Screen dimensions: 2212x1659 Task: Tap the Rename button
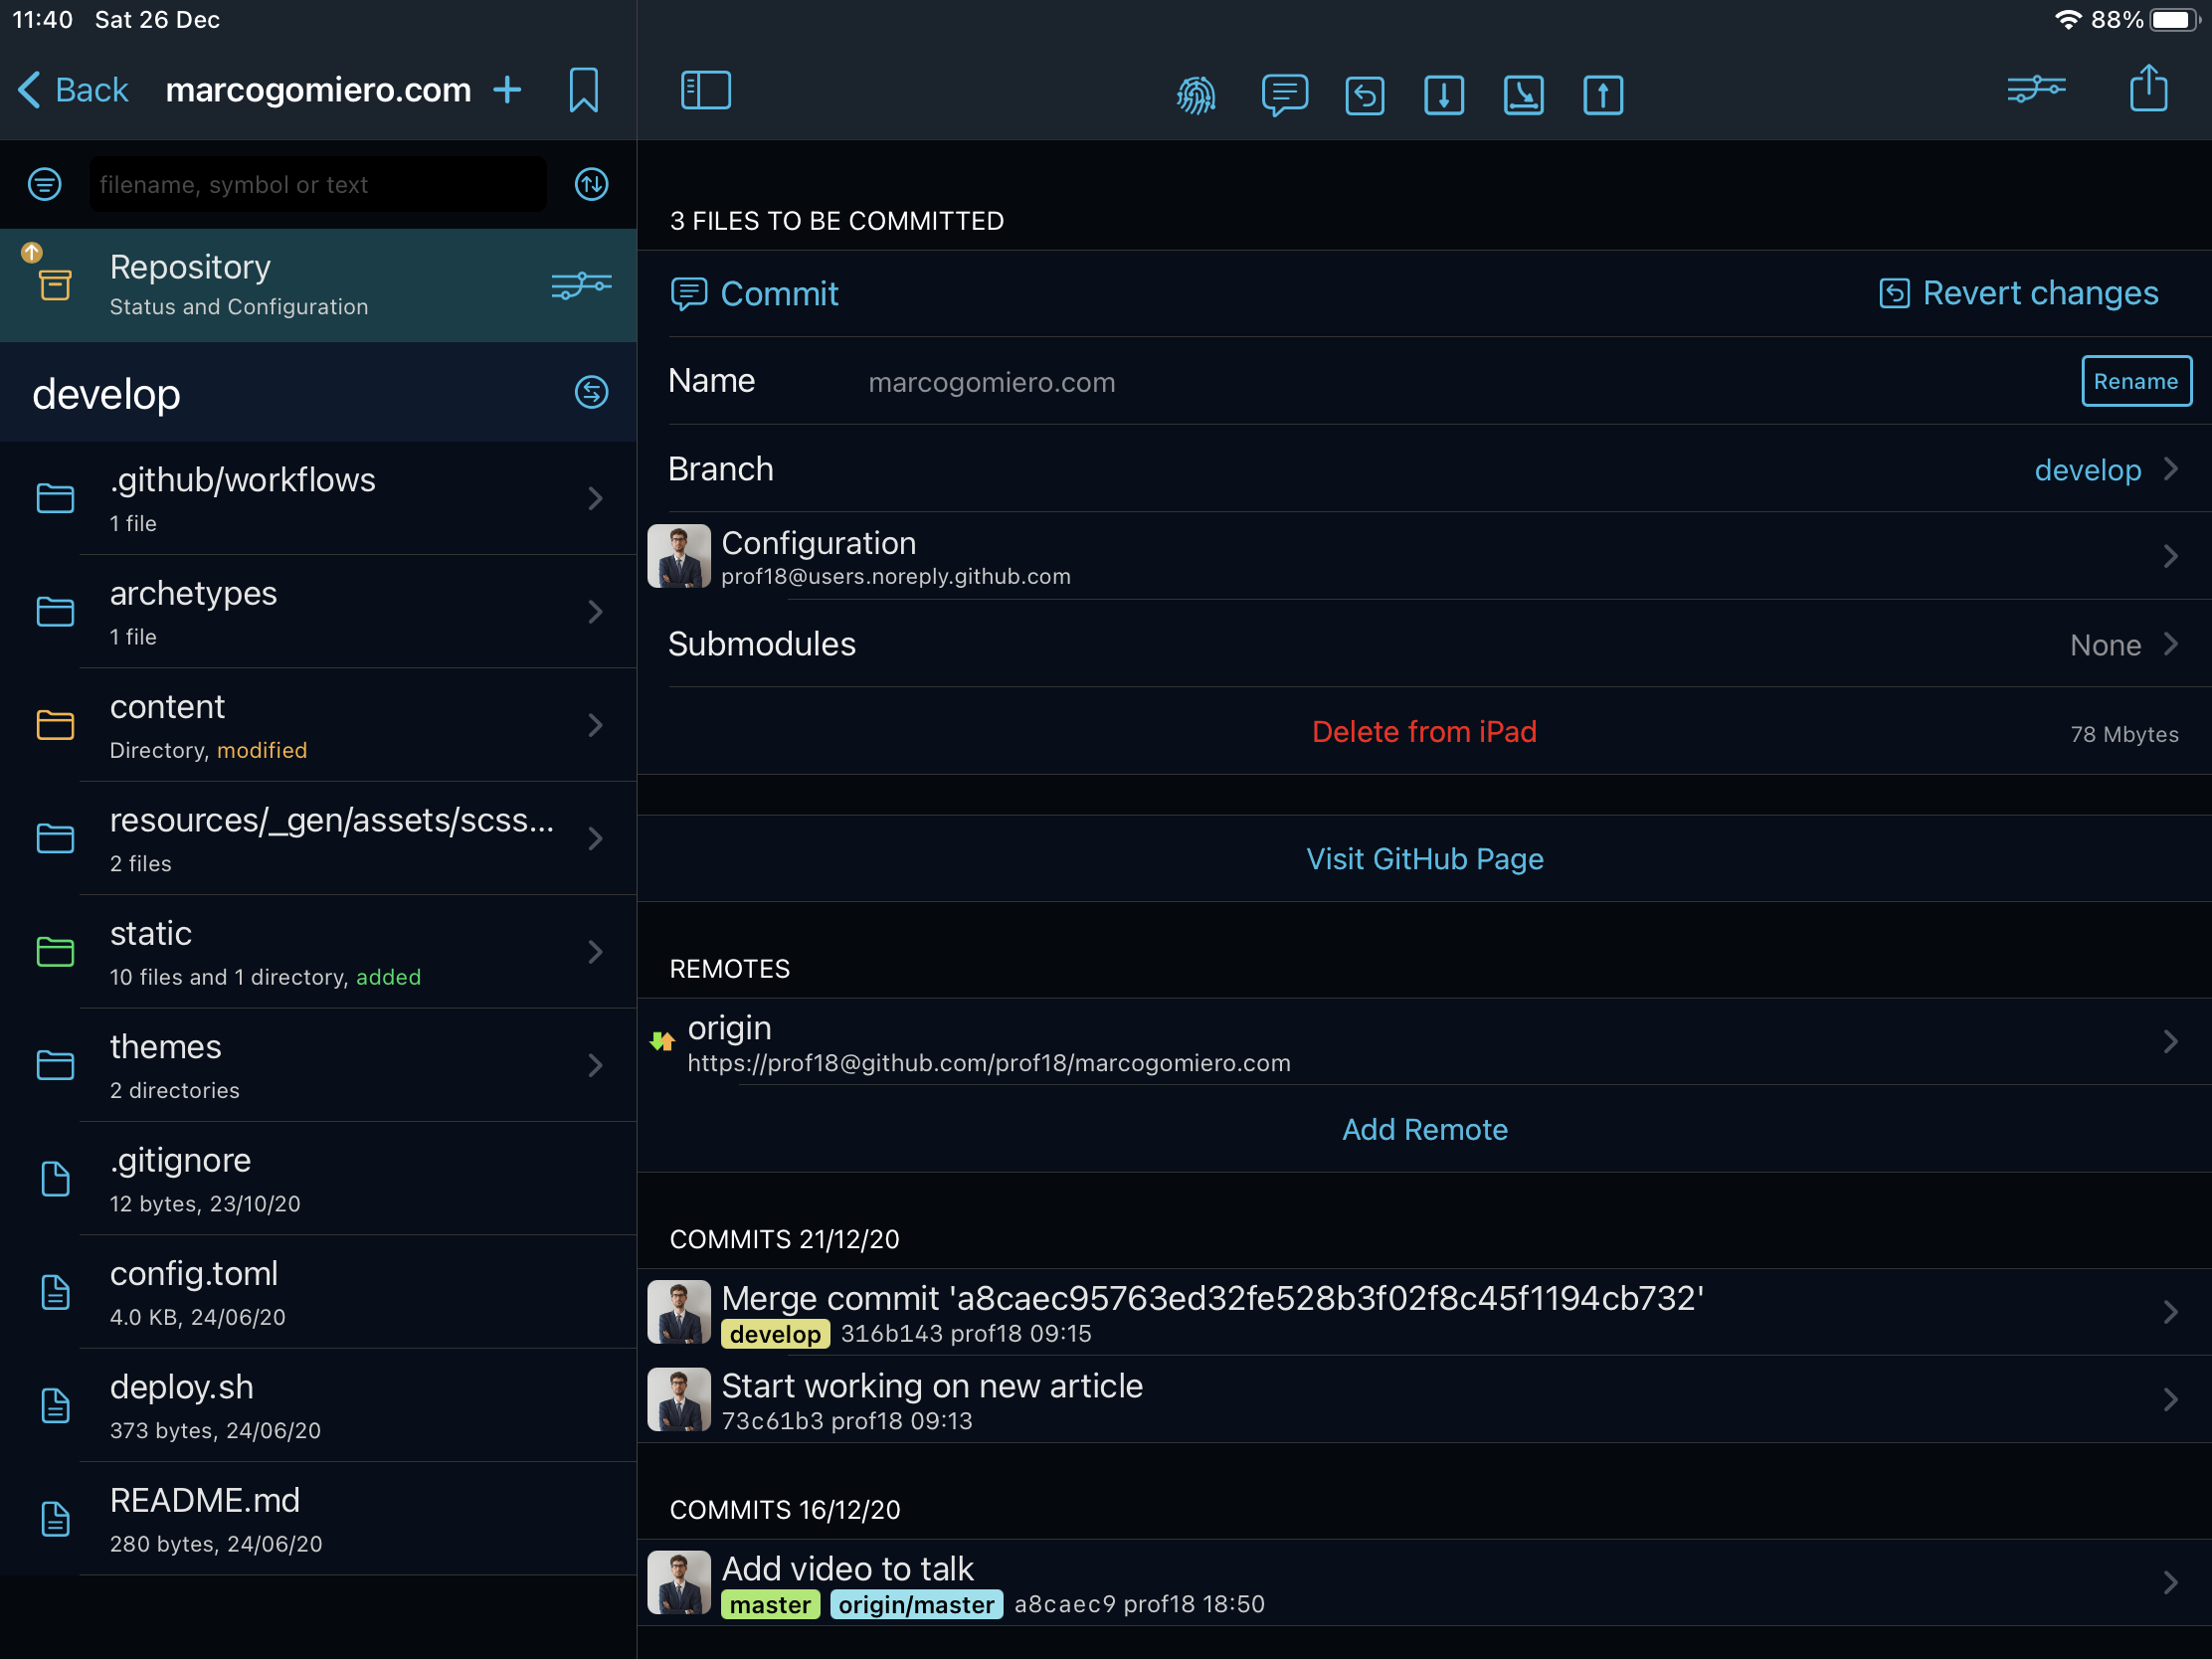2136,381
